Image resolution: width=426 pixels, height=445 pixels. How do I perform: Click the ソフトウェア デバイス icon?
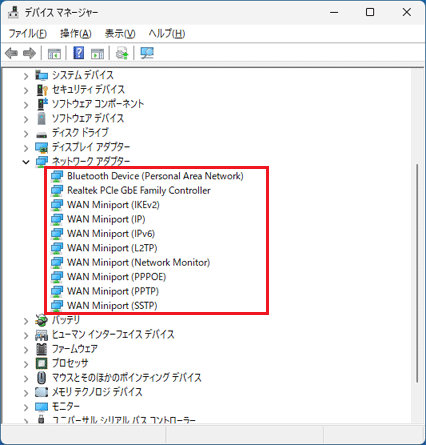tap(42, 118)
